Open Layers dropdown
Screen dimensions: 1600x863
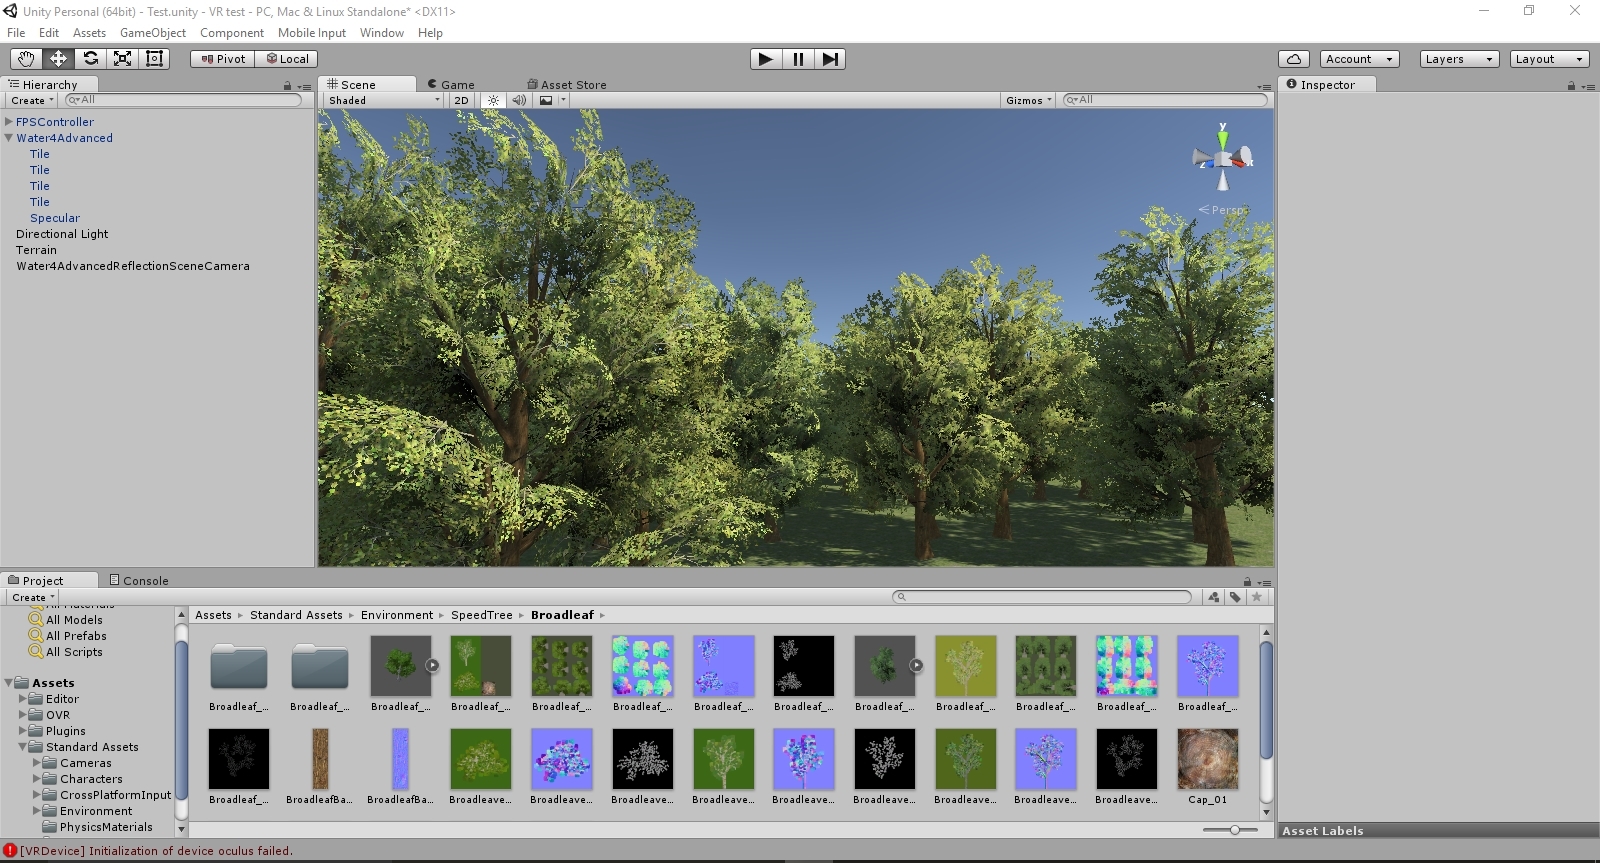click(1459, 59)
